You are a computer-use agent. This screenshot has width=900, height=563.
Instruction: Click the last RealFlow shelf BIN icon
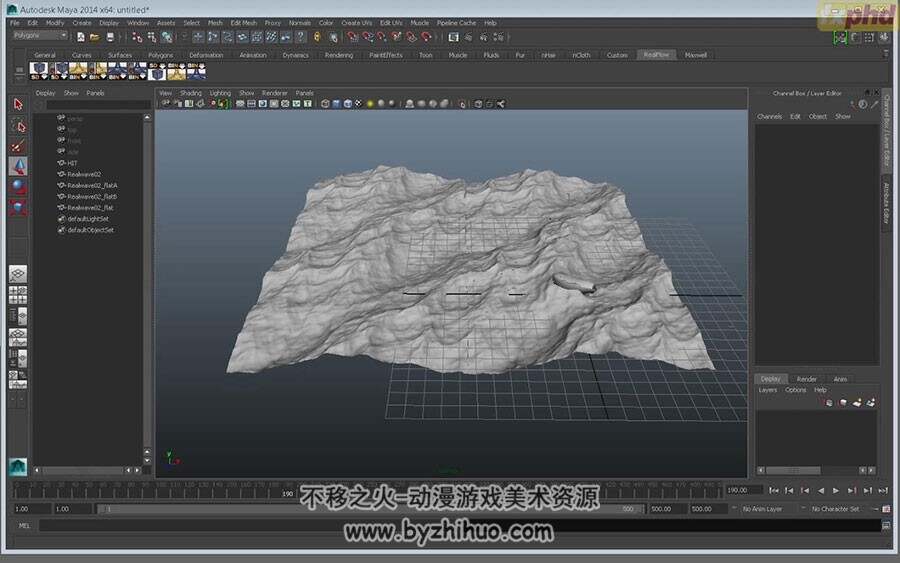coord(196,71)
